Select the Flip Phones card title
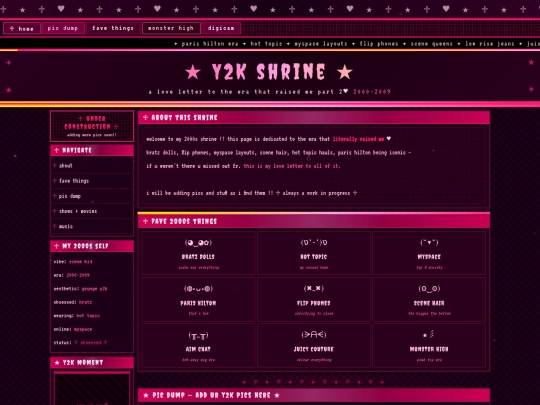Image resolution: width=540 pixels, height=405 pixels. tap(314, 303)
